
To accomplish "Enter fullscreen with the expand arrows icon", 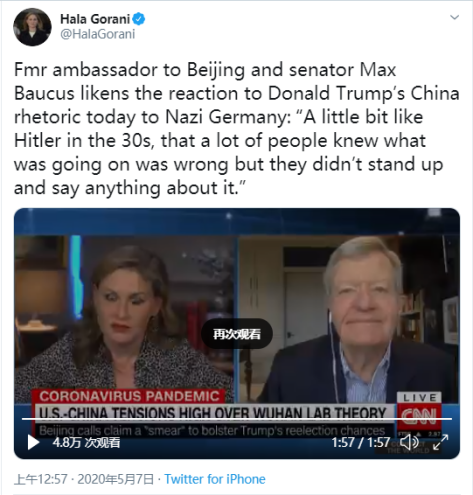I will (440, 442).
